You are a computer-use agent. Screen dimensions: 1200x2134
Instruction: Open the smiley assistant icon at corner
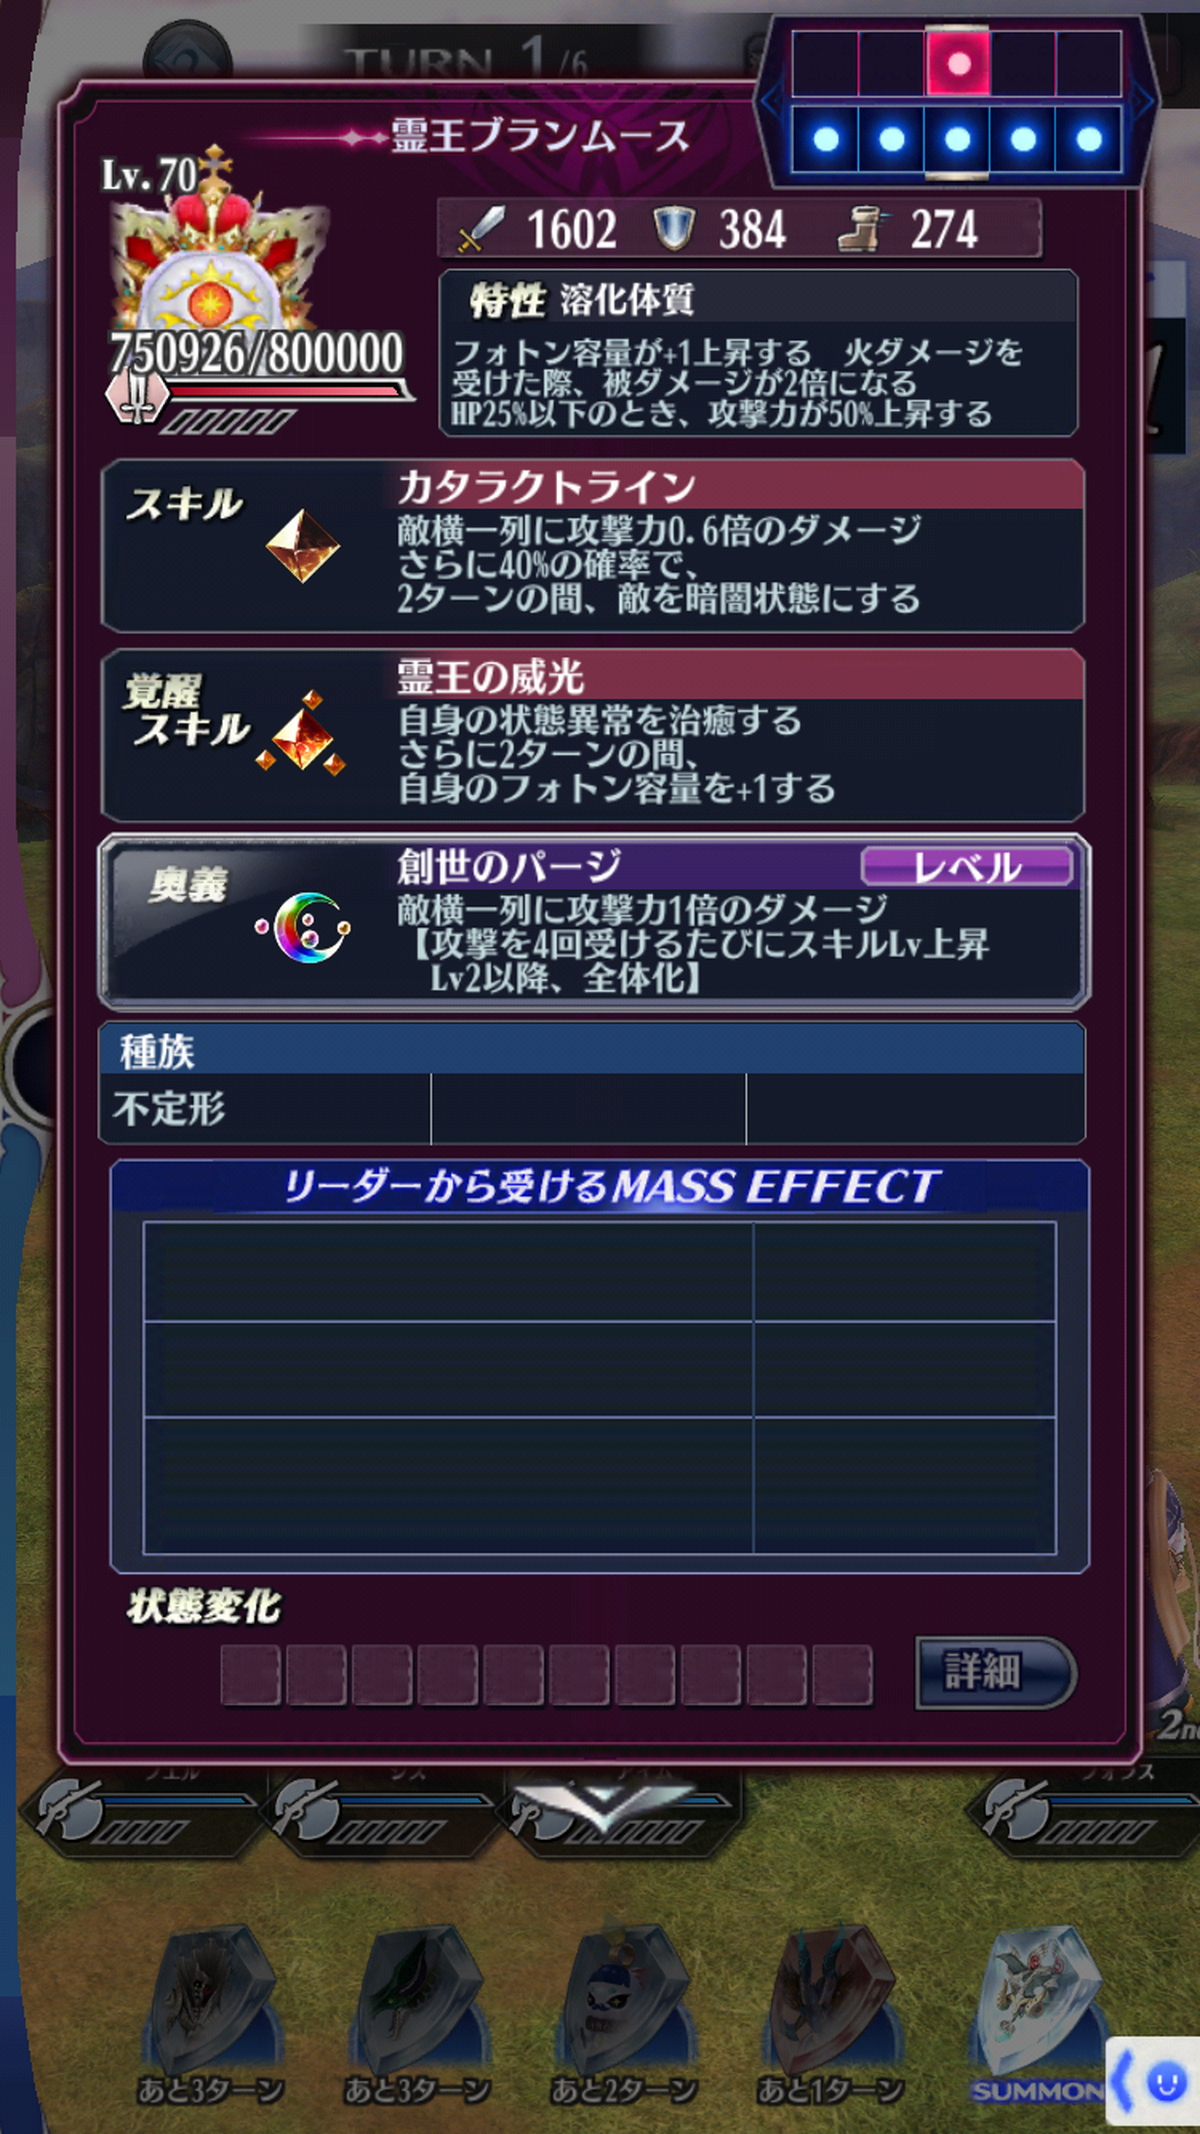pyautogui.click(x=1165, y=2083)
